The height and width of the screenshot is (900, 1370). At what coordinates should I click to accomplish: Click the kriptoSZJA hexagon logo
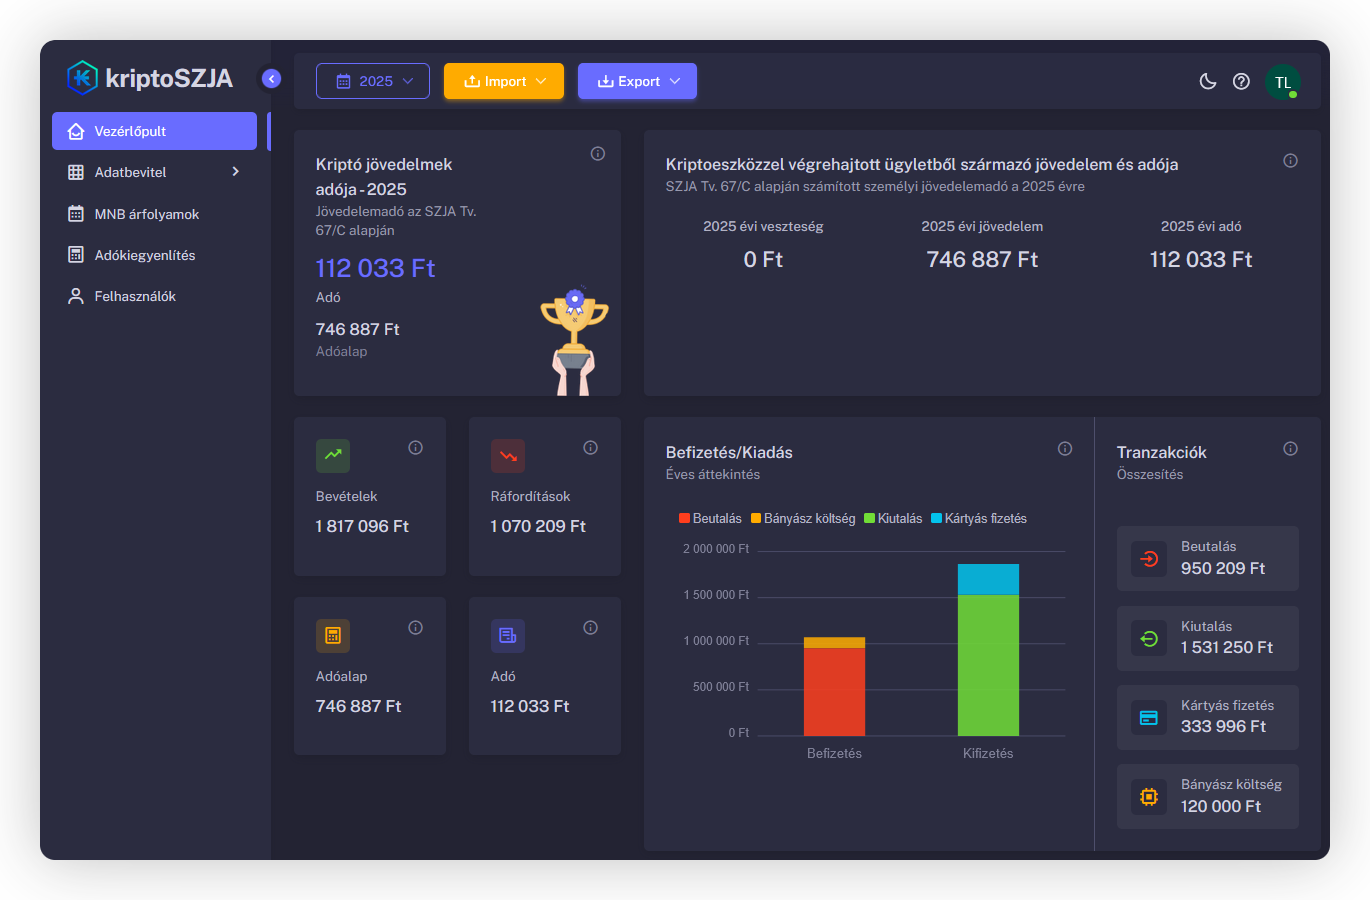[83, 78]
